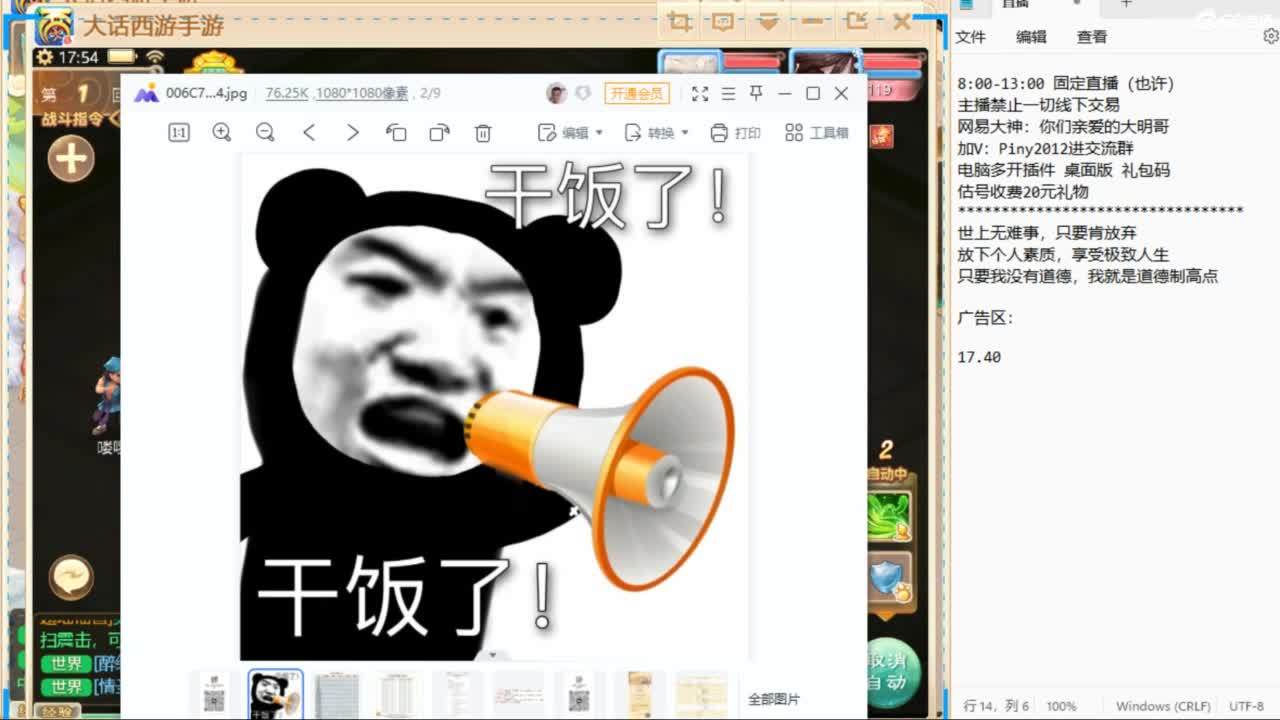The image size is (1280, 720).
Task: Click the 大话西游手游 app logo
Action: point(53,26)
